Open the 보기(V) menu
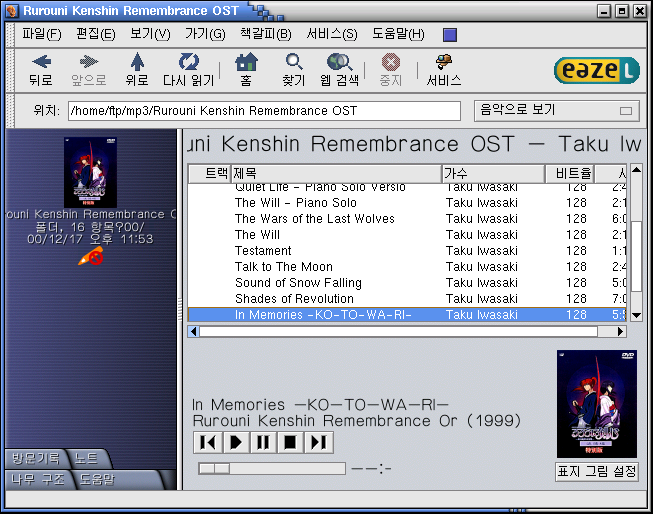Screen dimensions: 653x514 pos(150,34)
